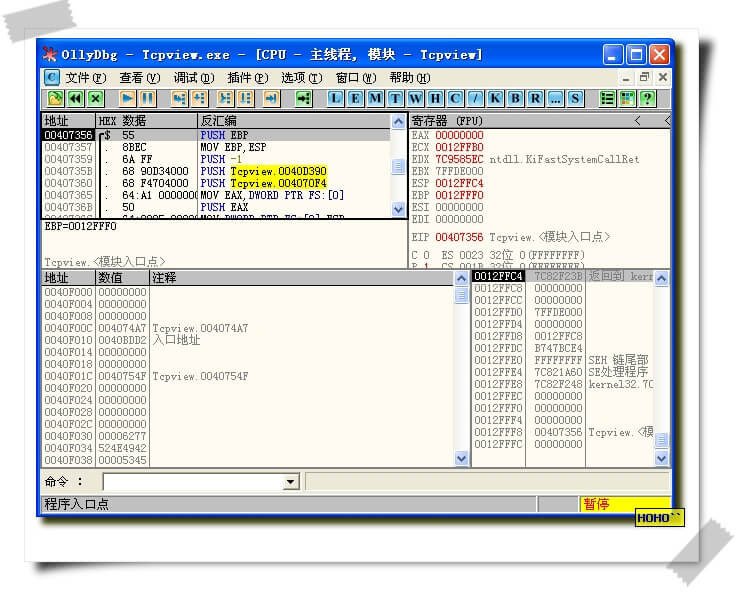Viewport: 739px width, 592px height.
Task: Click the green Help question mark icon
Action: tap(648, 99)
